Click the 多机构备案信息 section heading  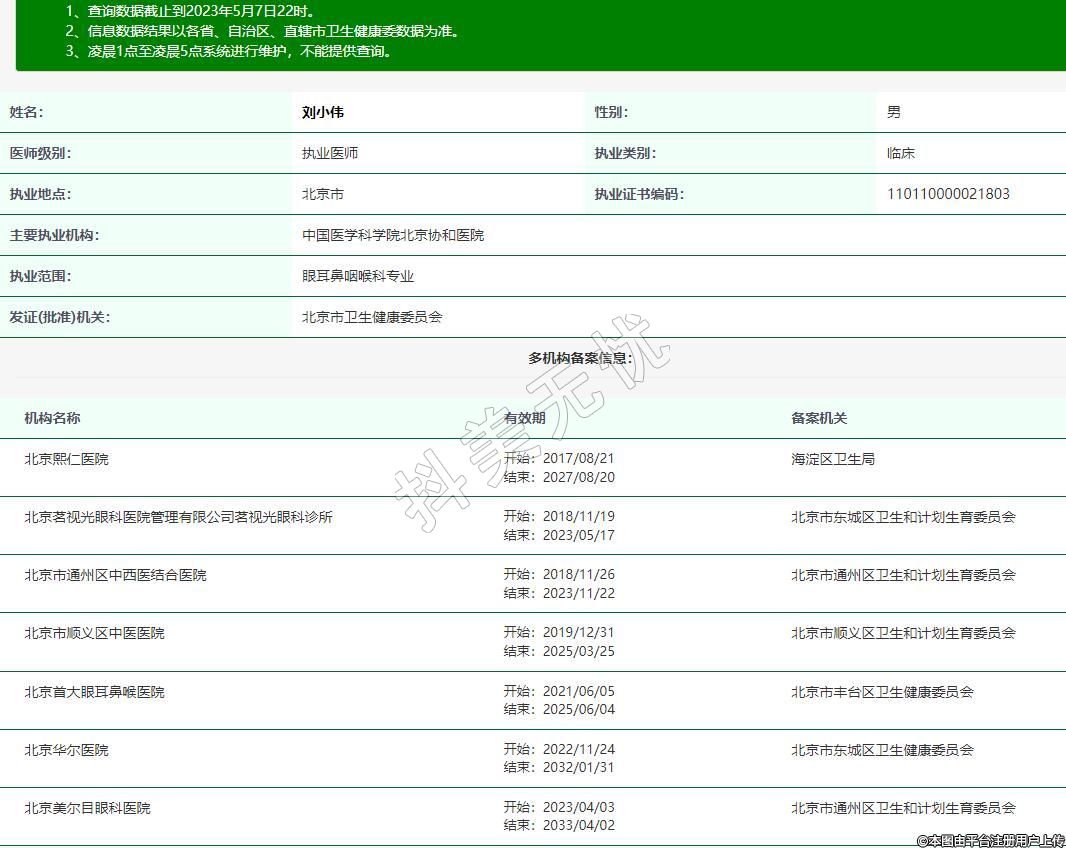point(580,358)
